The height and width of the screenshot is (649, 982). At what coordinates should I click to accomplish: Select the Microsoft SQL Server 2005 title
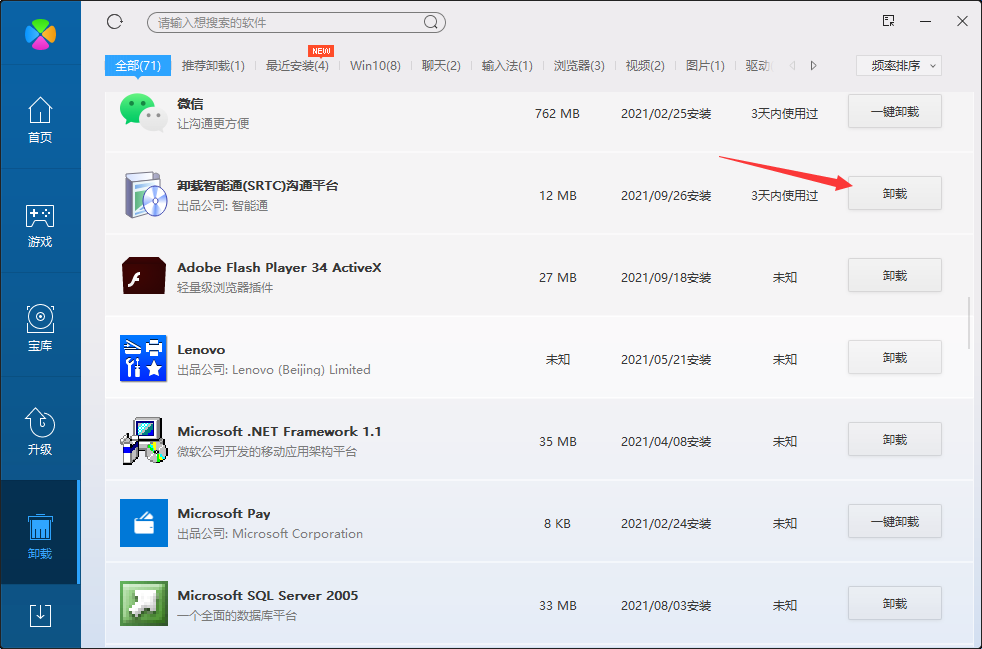pos(267,596)
